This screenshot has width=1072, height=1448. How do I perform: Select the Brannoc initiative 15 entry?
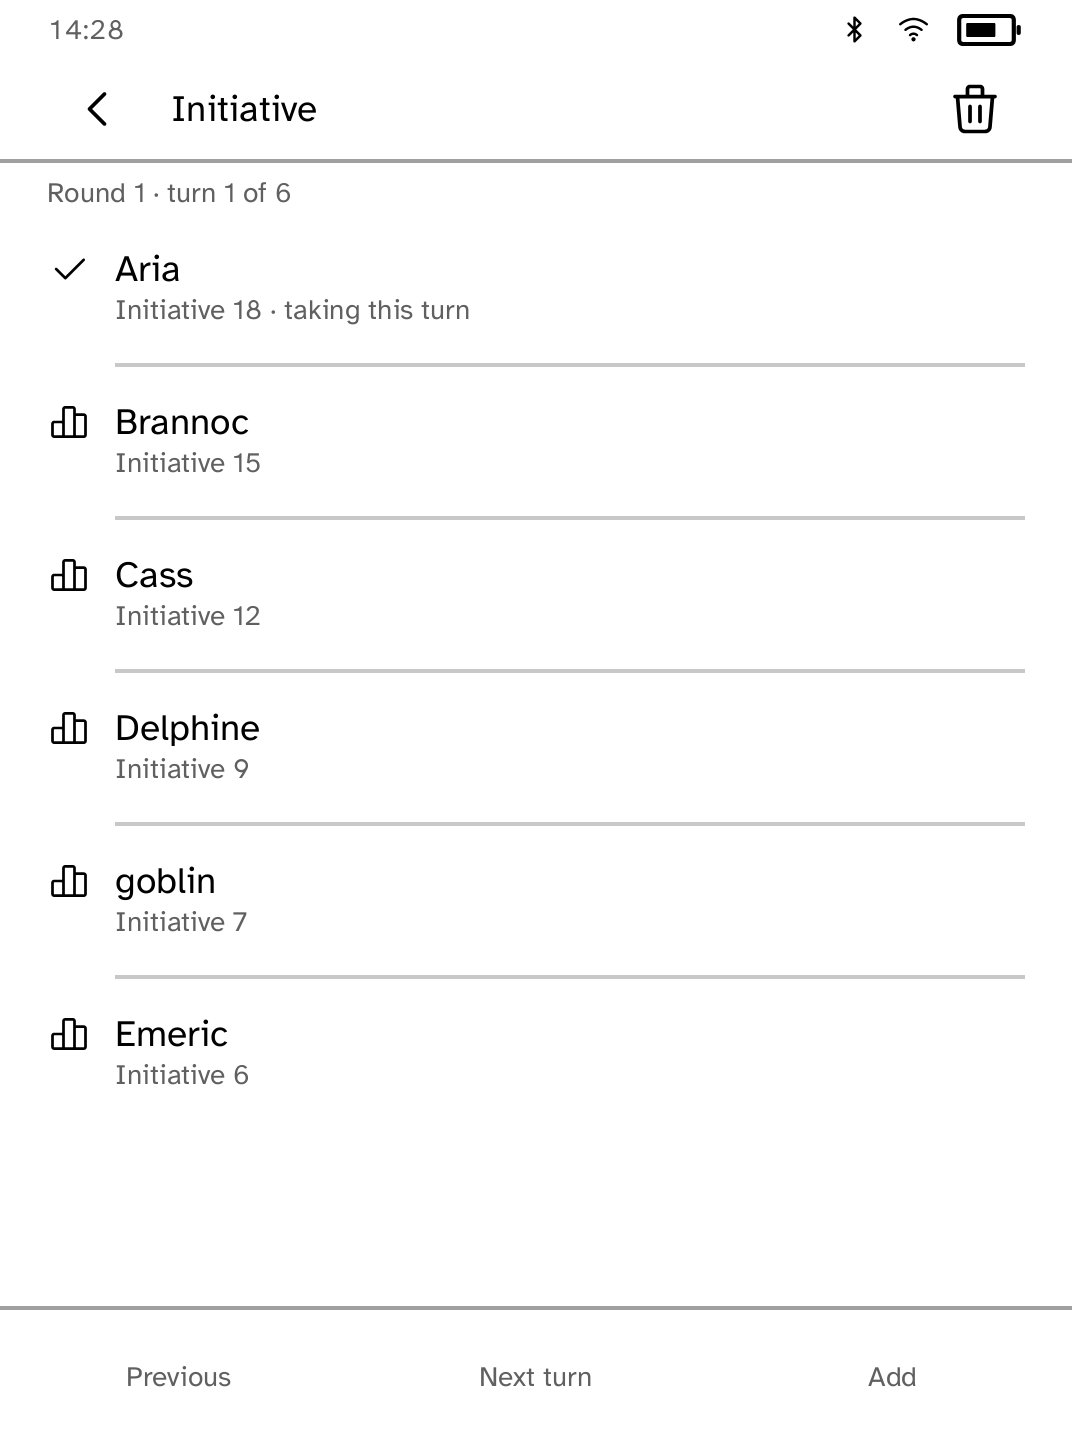pos(536,442)
